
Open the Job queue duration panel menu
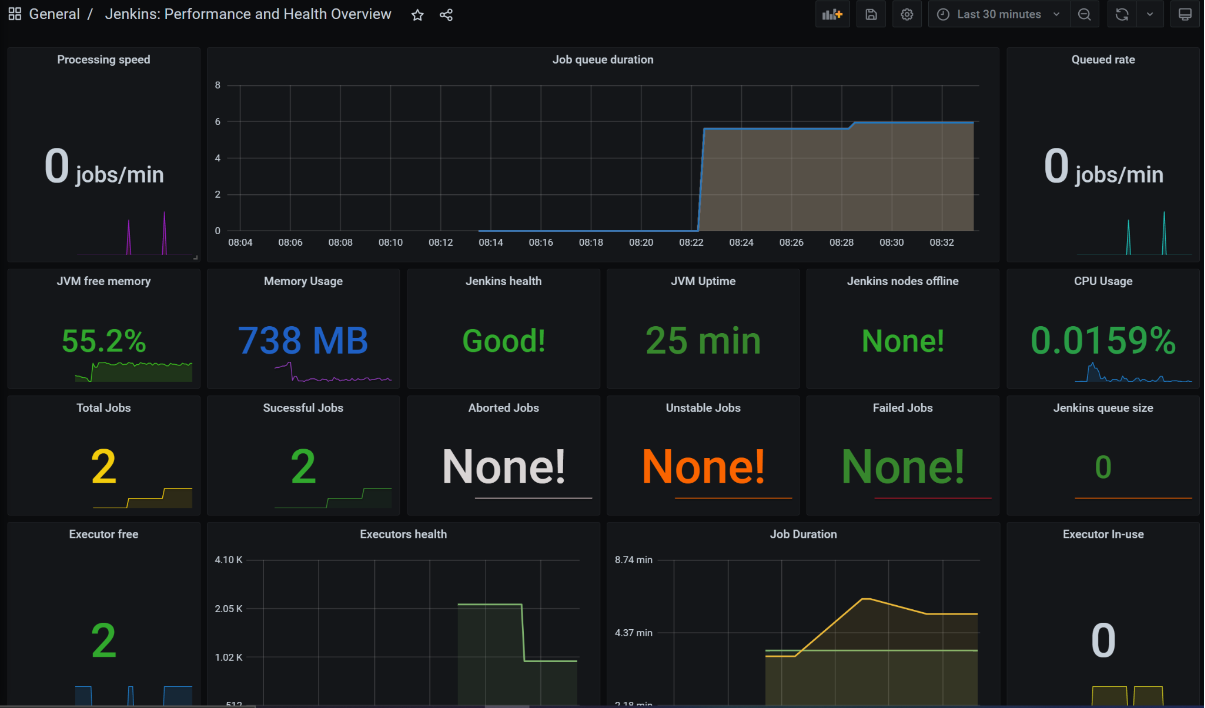[x=603, y=59]
